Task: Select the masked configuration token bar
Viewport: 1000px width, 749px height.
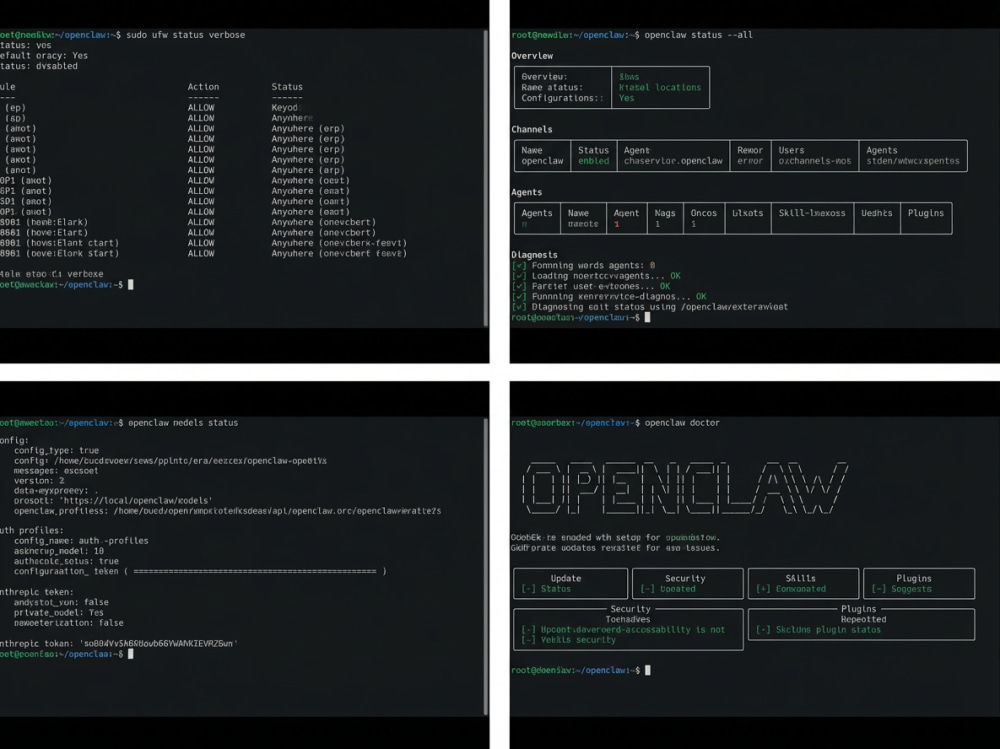Action: pos(255,571)
